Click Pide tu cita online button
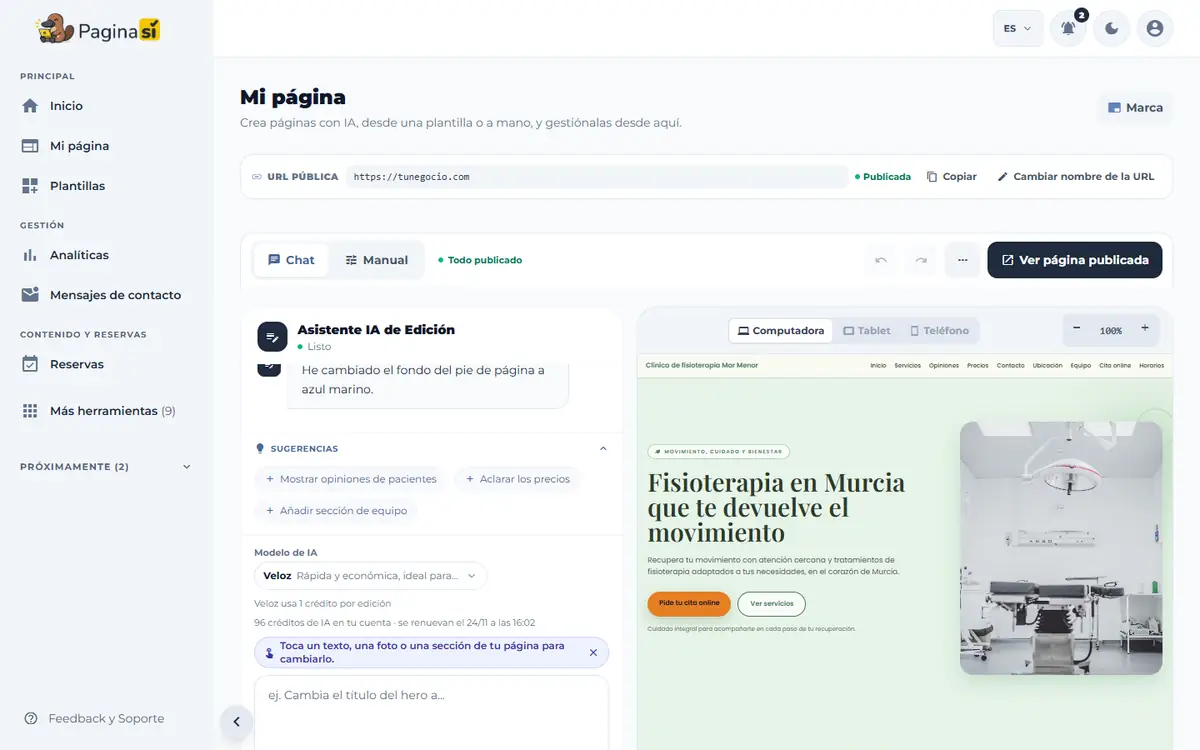This screenshot has width=1200, height=750. coord(689,604)
